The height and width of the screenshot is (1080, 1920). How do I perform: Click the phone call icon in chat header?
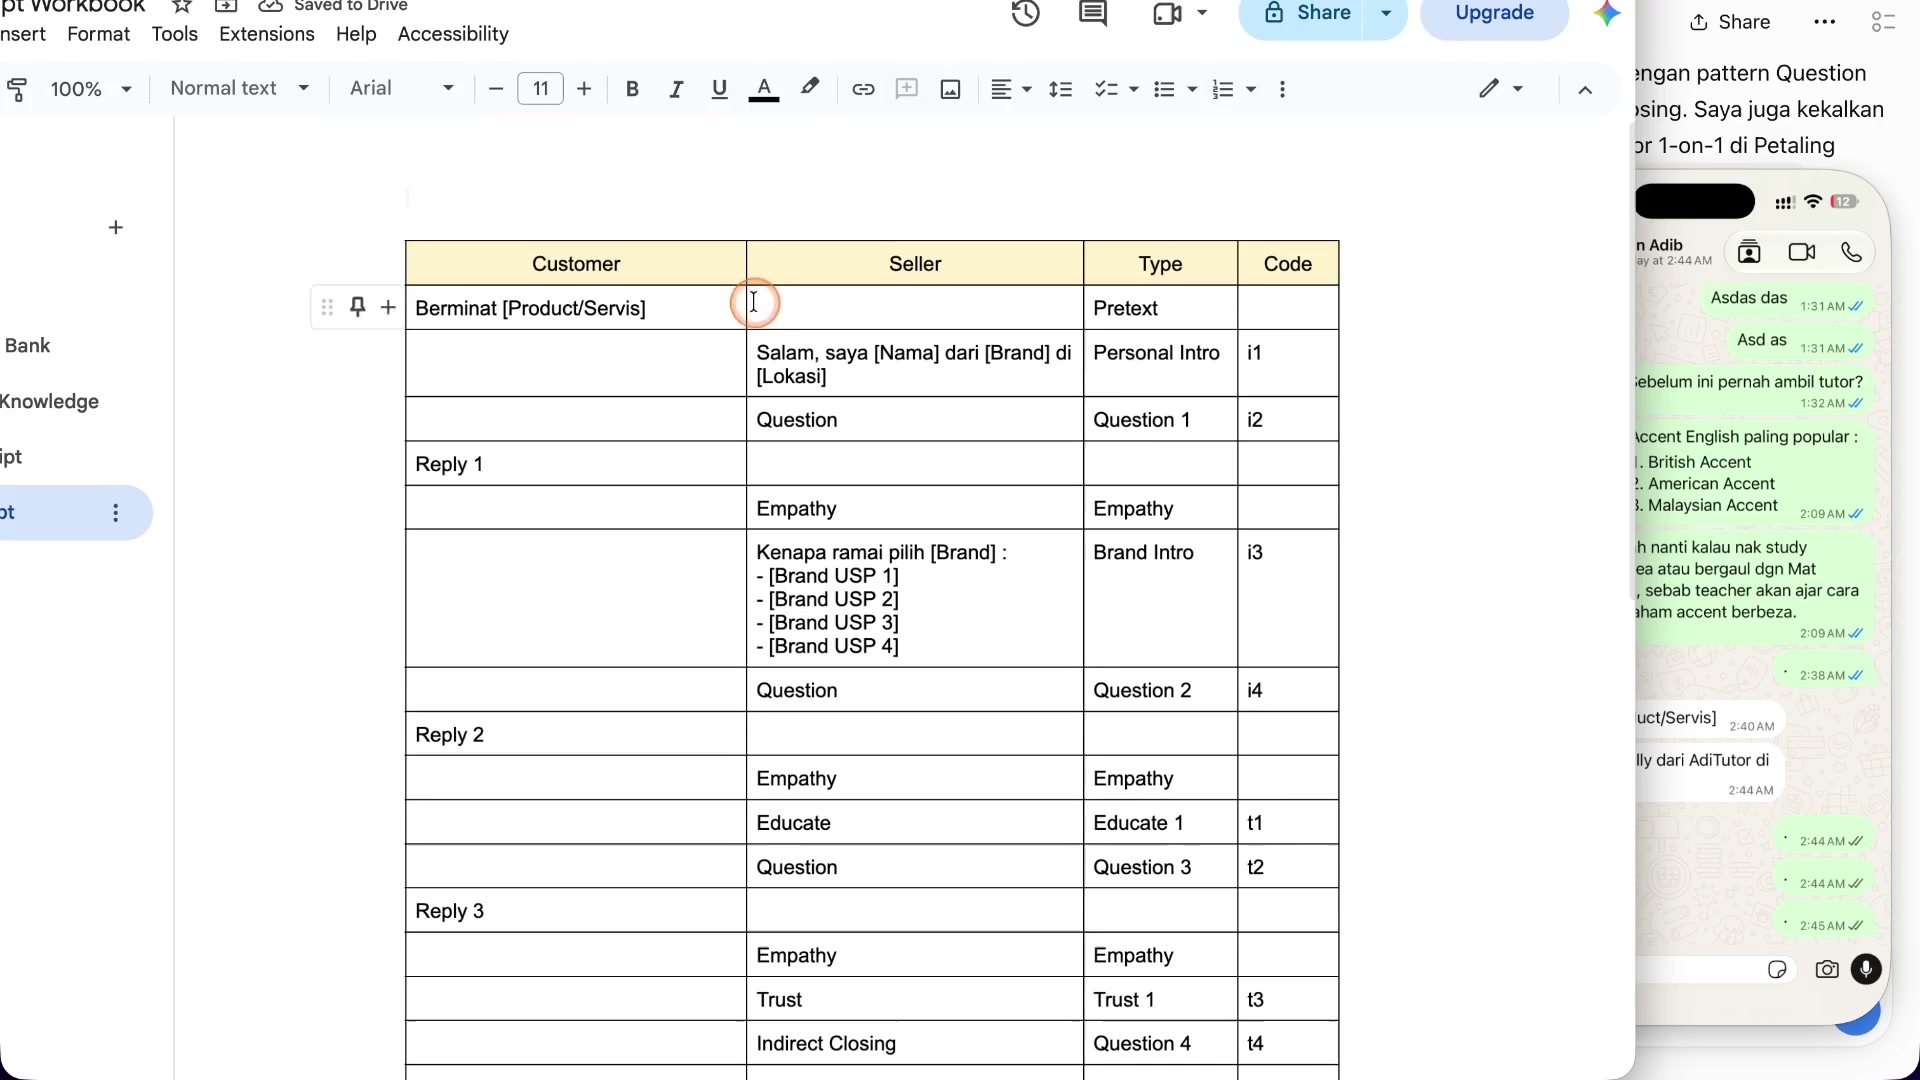click(x=1851, y=252)
